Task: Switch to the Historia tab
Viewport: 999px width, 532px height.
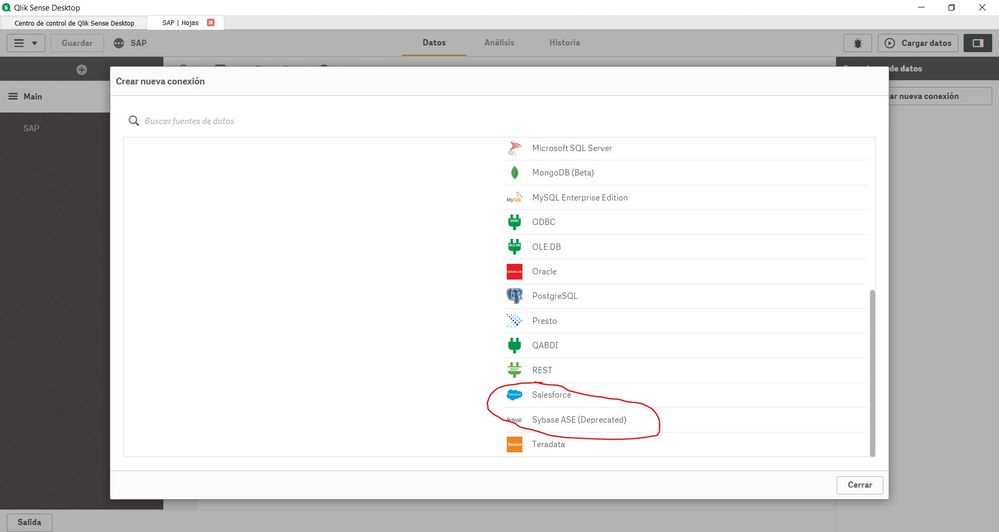Action: tap(564, 43)
